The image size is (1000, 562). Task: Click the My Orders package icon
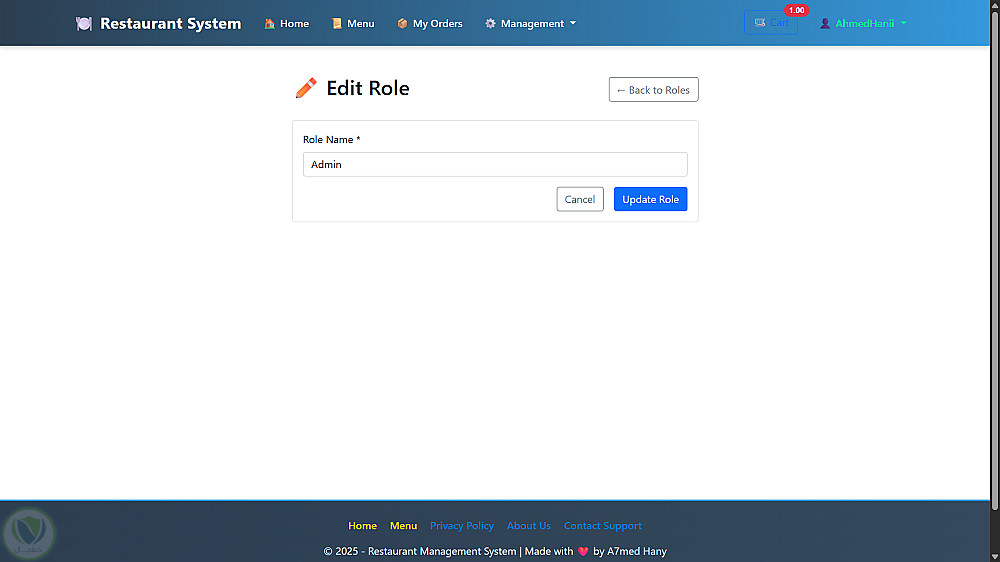point(402,24)
